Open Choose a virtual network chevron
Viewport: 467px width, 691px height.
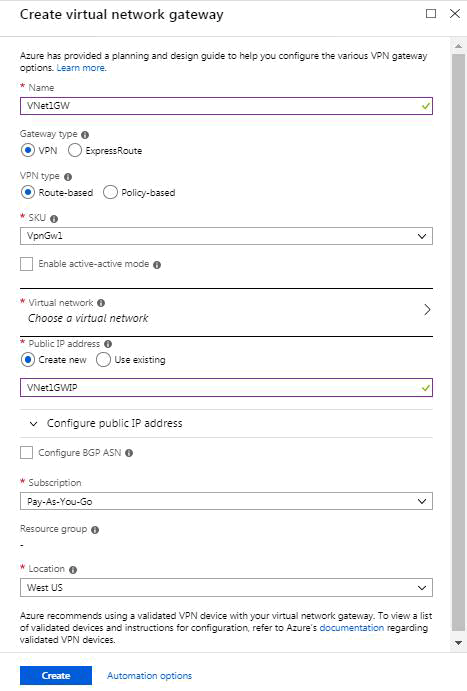pyautogui.click(x=427, y=309)
